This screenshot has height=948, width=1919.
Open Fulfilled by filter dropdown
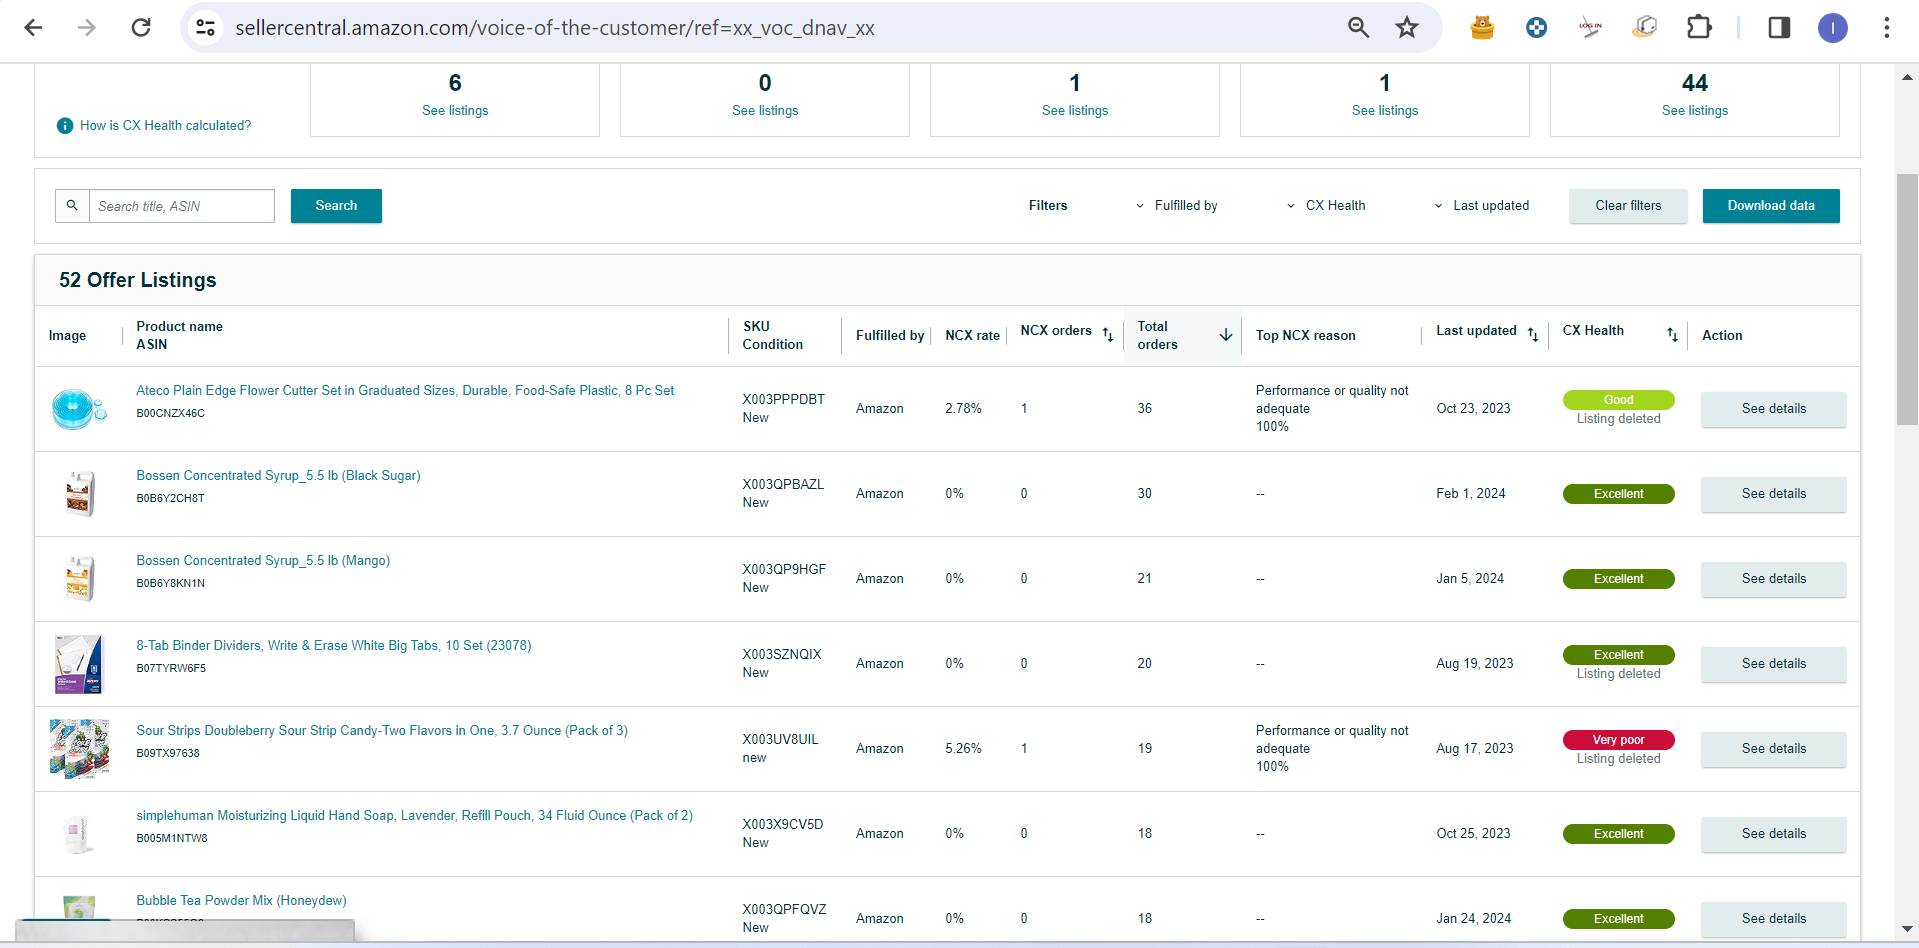1177,206
